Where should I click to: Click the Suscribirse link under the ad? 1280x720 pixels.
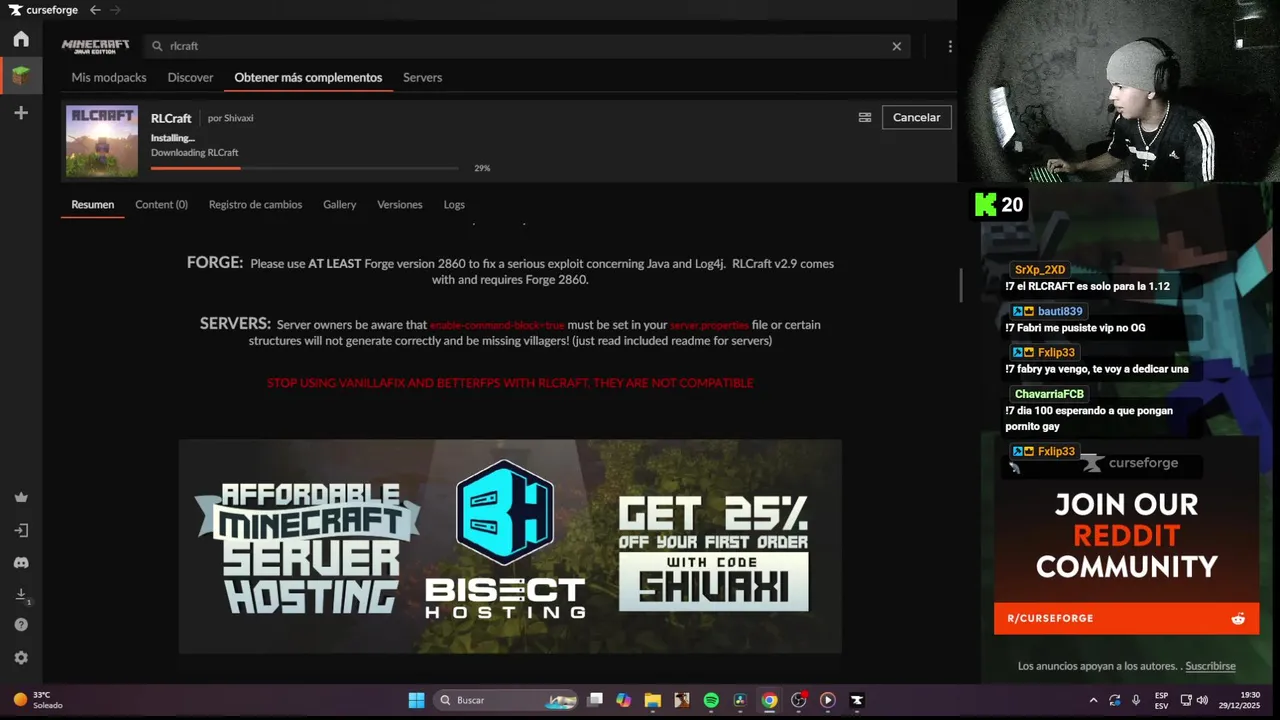click(1210, 666)
